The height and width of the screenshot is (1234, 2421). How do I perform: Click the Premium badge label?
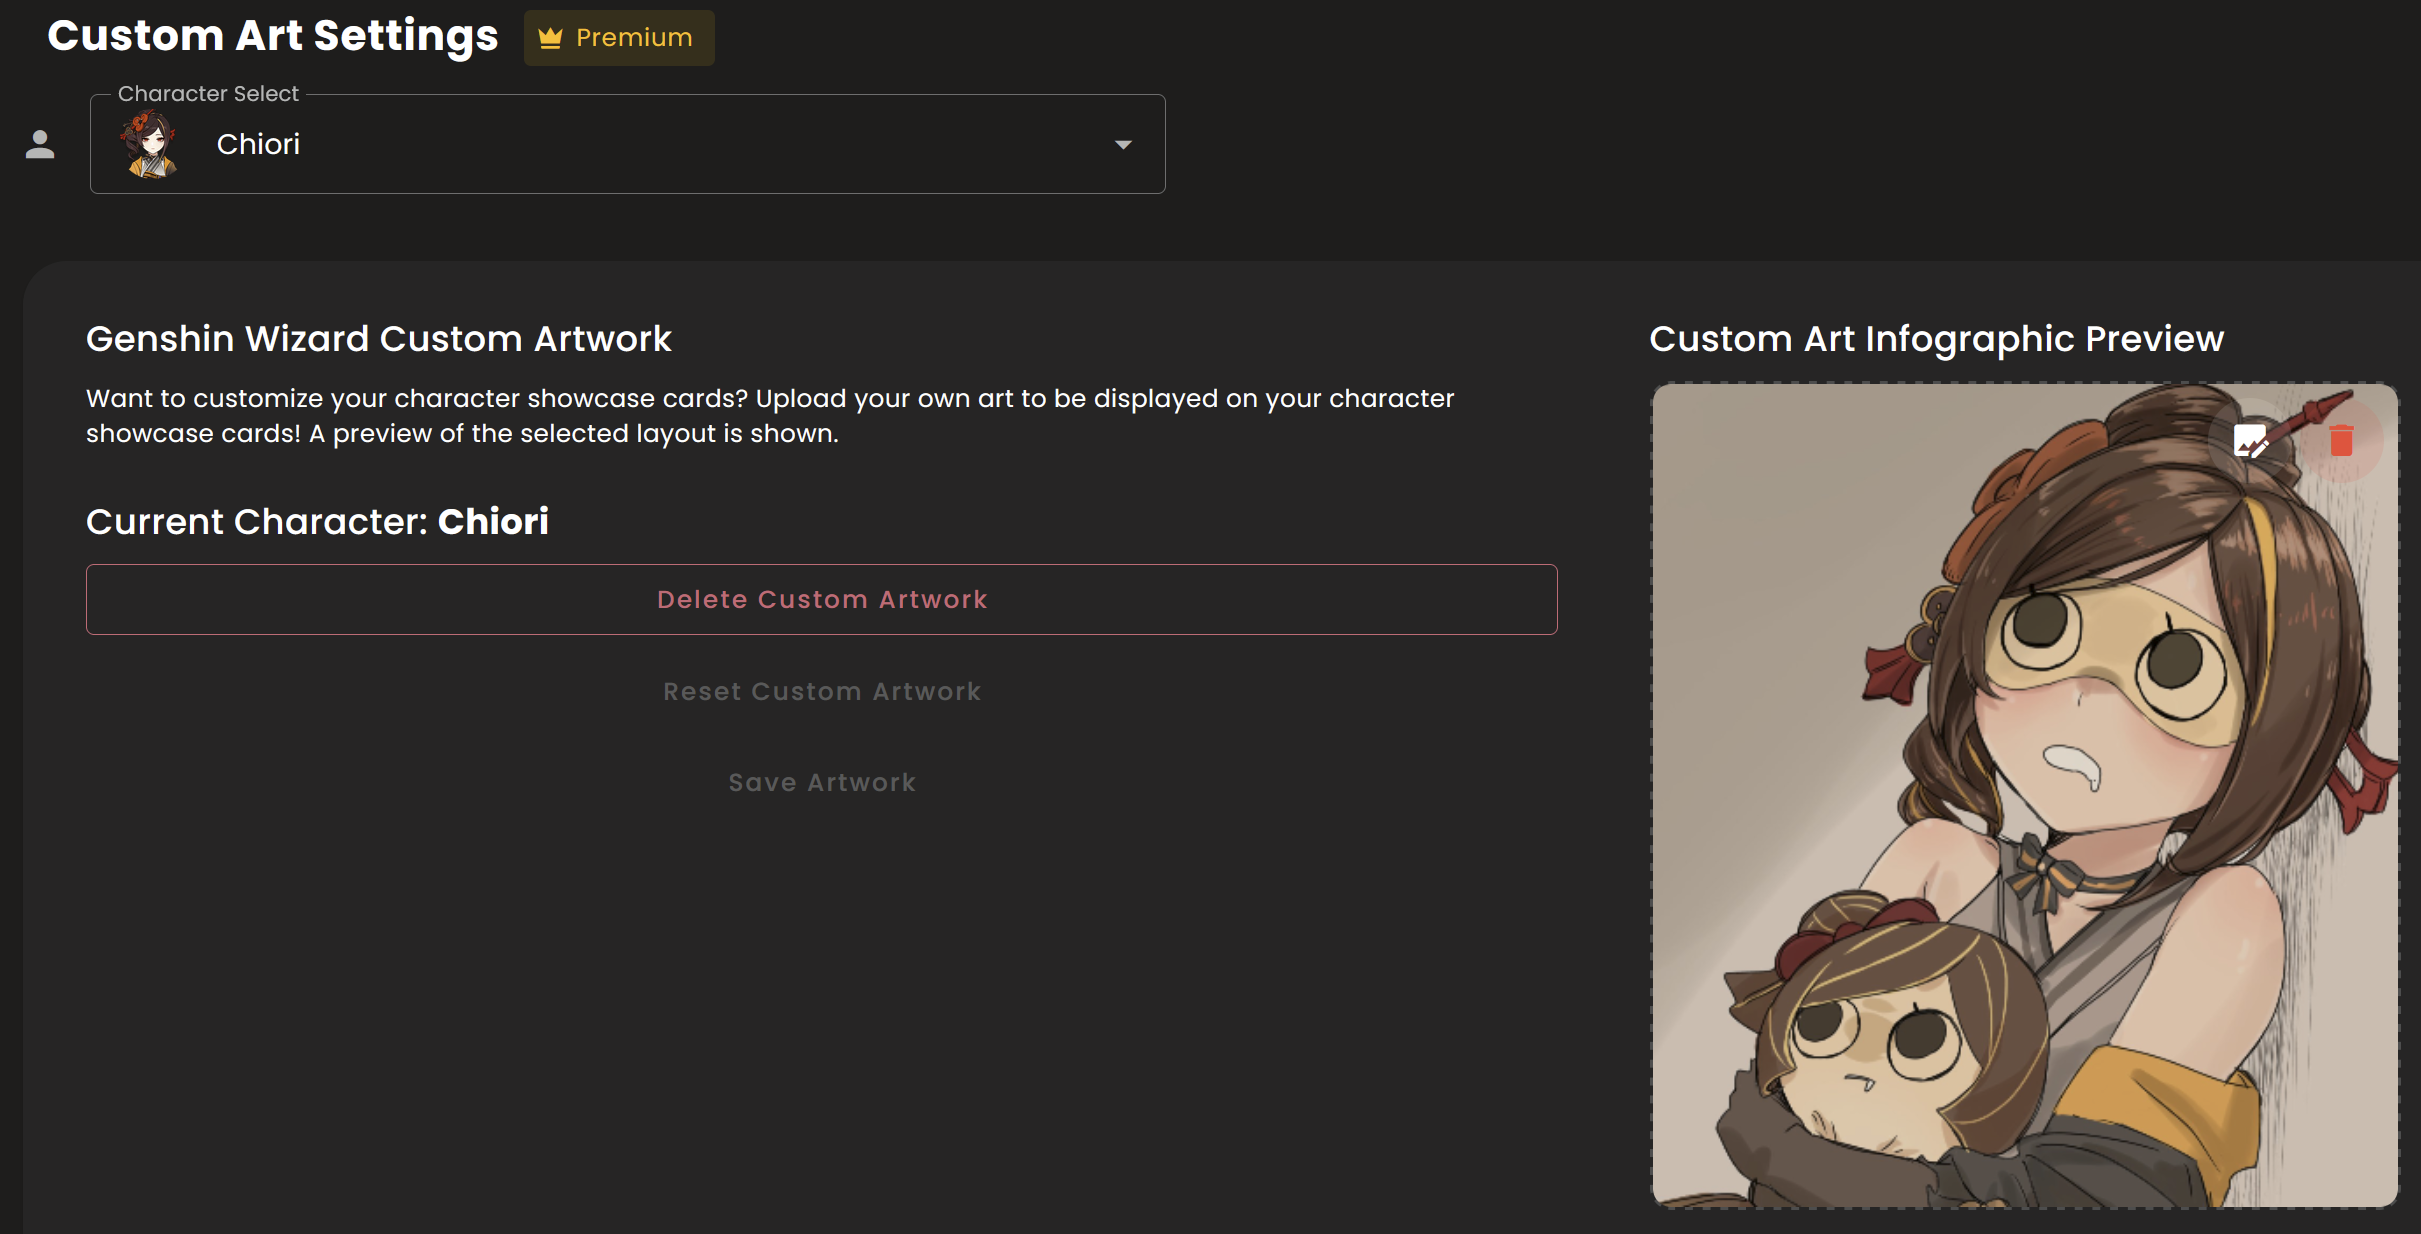[634, 38]
